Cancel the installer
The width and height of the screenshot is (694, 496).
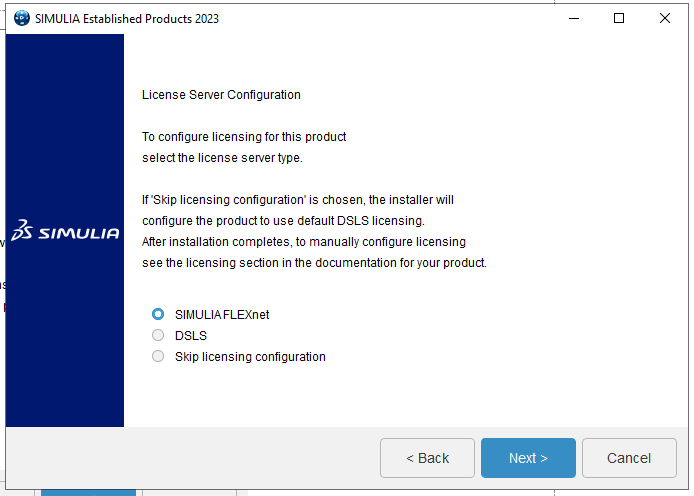tap(629, 458)
